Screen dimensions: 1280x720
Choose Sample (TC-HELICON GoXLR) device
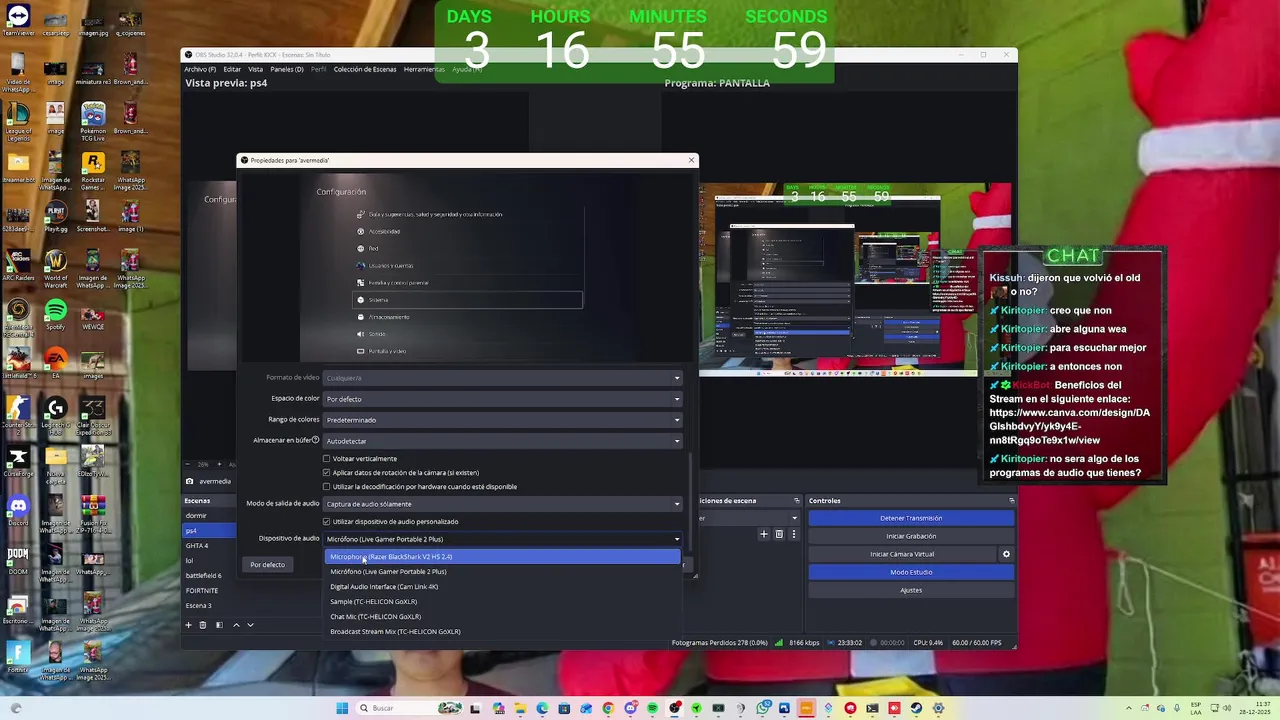pos(503,601)
